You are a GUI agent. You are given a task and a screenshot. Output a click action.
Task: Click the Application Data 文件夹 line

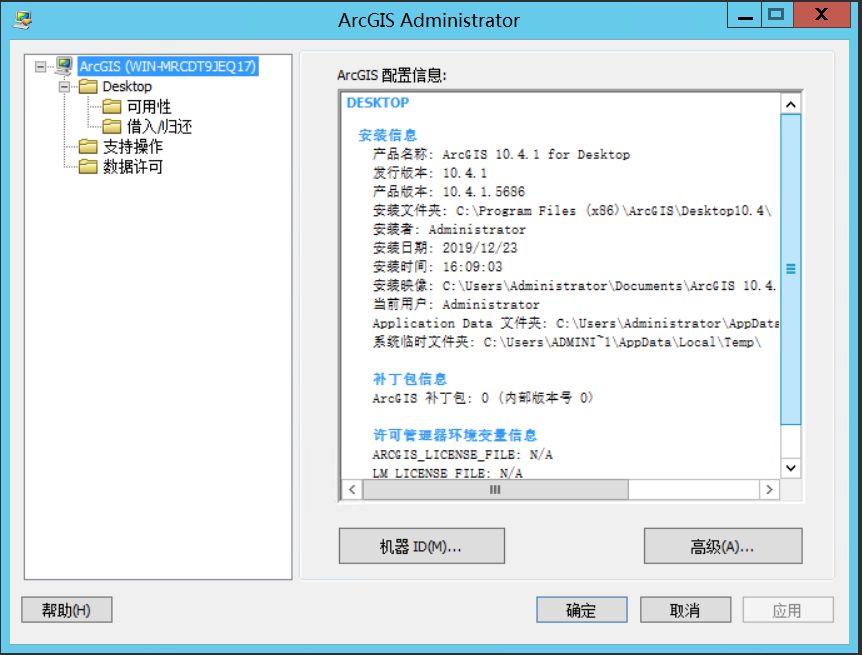pyautogui.click(x=576, y=323)
